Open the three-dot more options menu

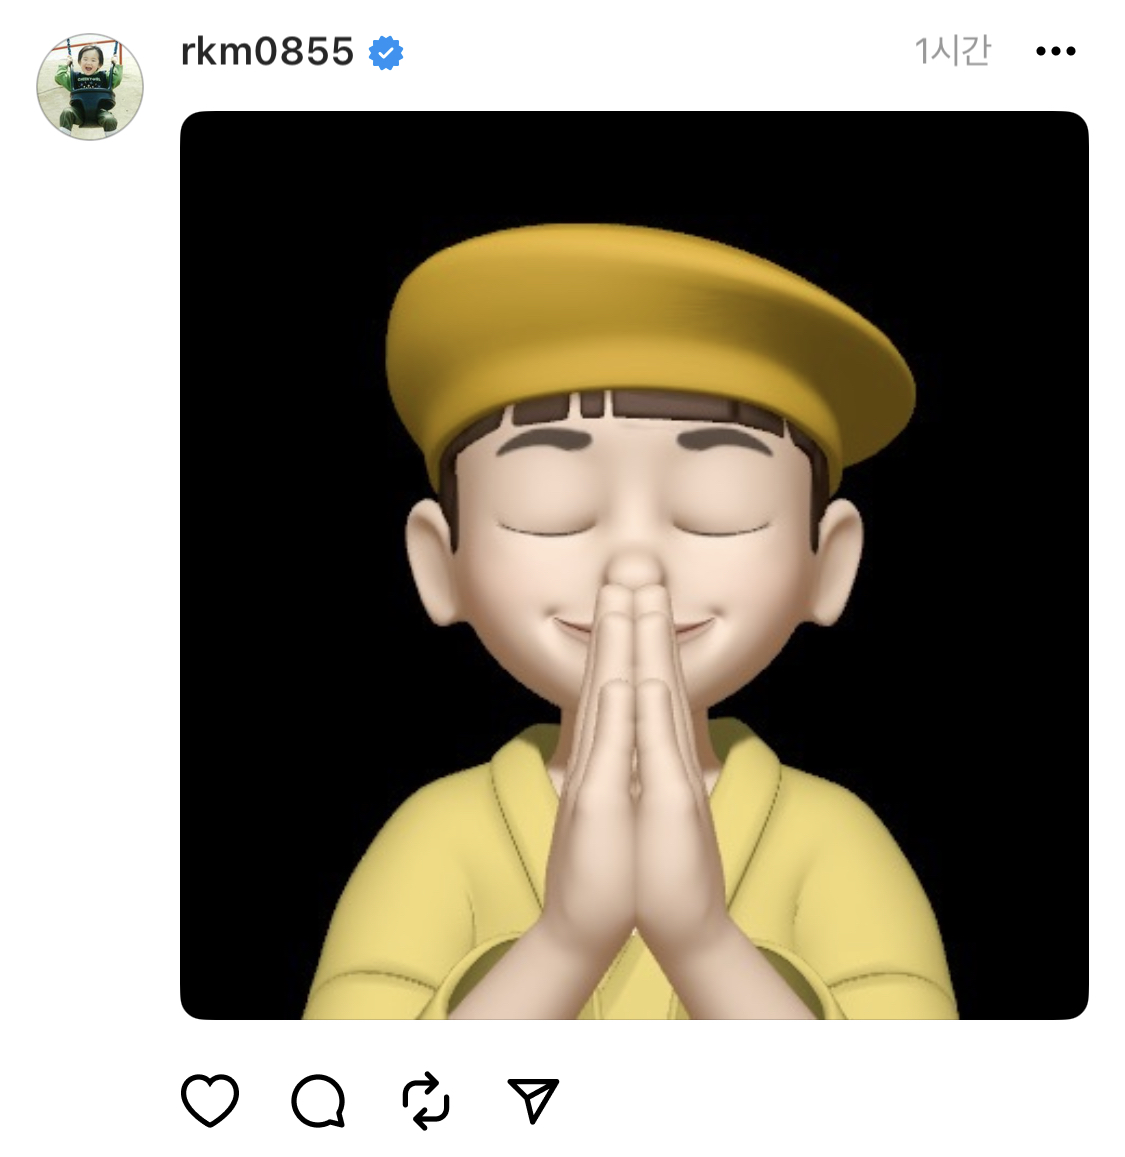1055,51
